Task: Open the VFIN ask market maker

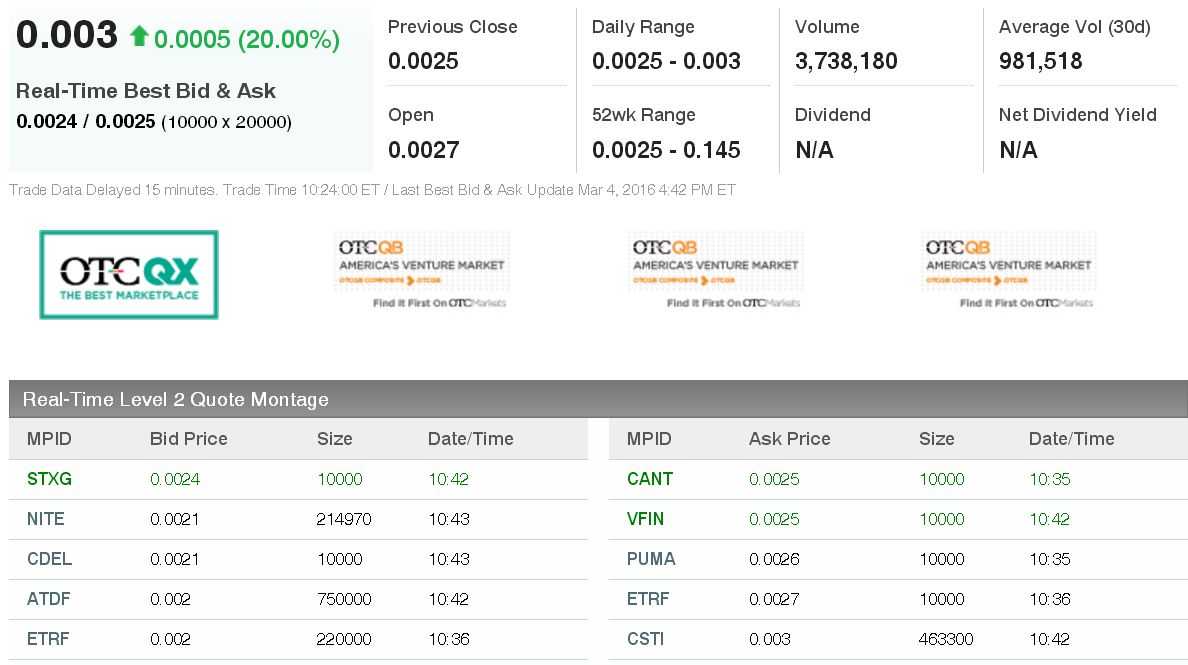Action: (x=645, y=519)
